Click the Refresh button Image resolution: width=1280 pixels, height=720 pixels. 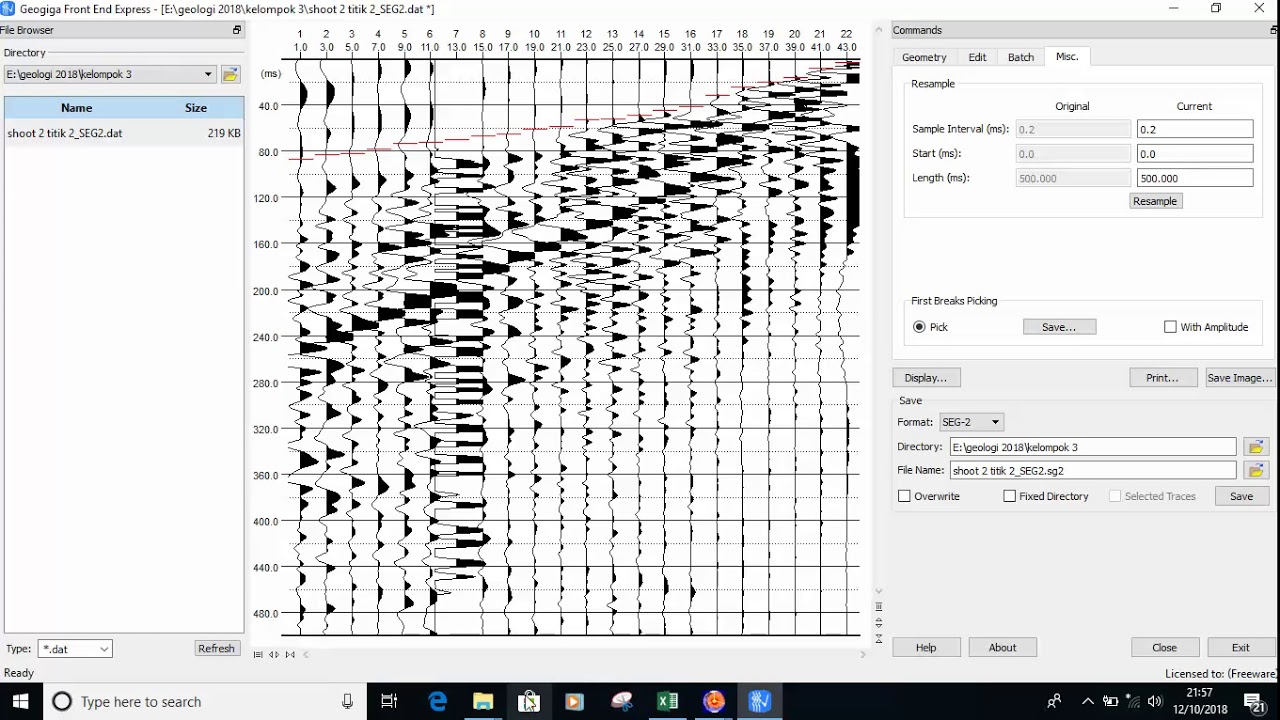pyautogui.click(x=216, y=648)
